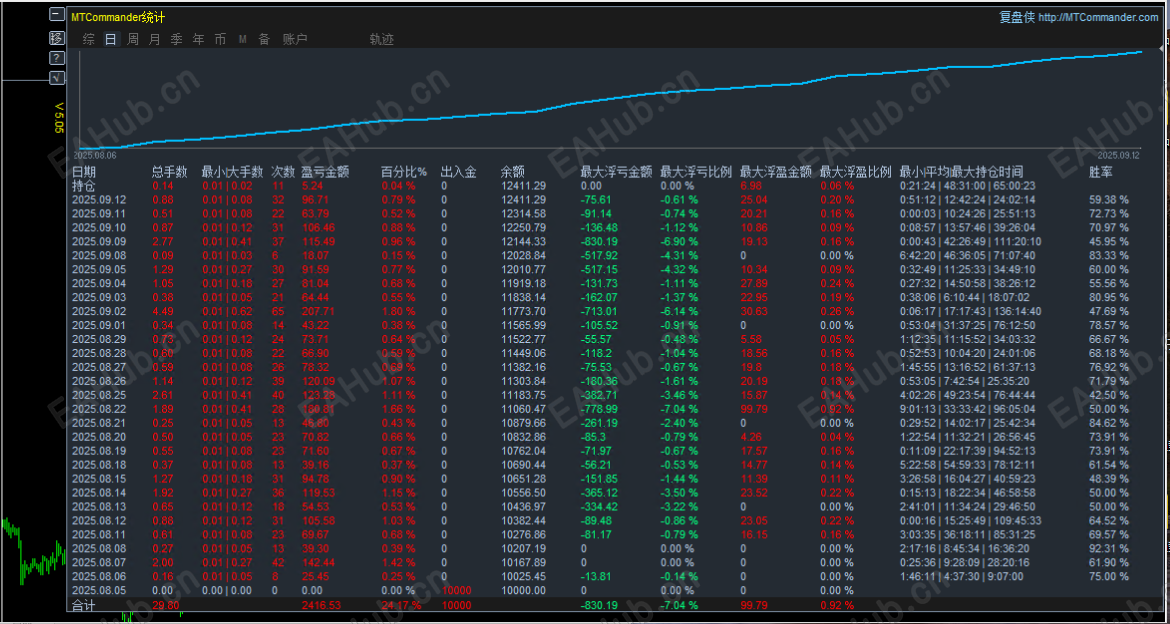This screenshot has width=1170, height=624.
Task: Select the 2025.09.09 date row
Action: (99, 242)
